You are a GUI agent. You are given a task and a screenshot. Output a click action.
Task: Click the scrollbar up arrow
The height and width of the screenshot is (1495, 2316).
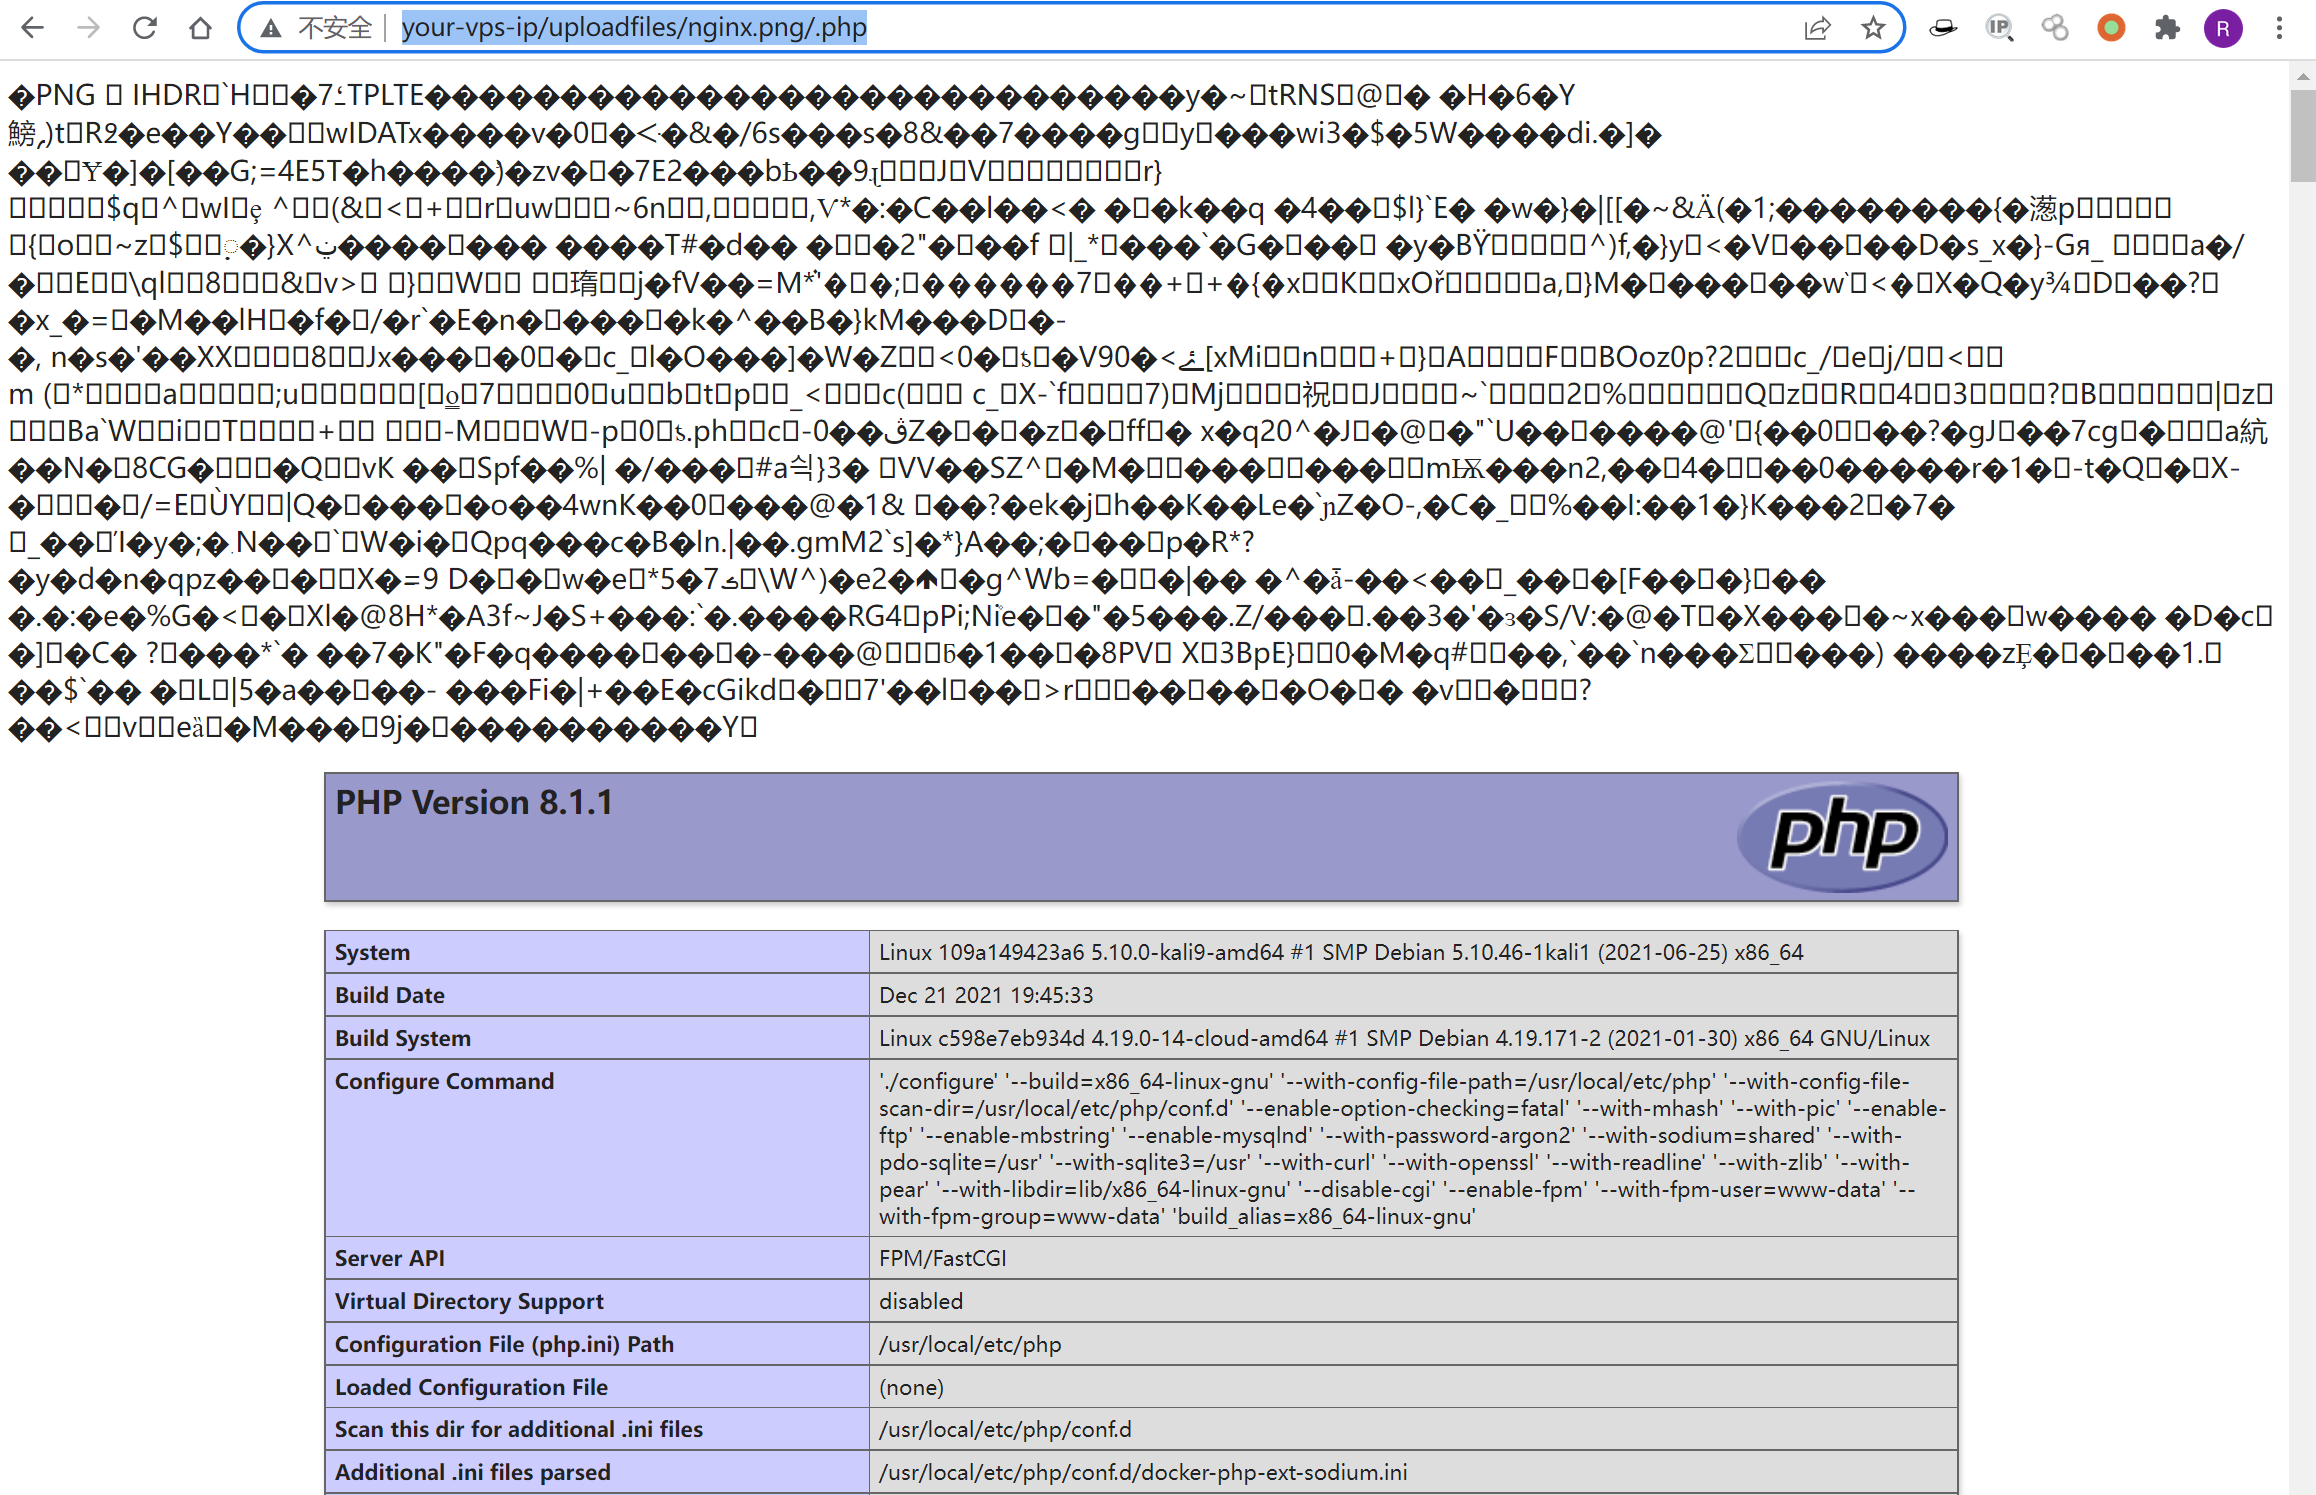2303,76
